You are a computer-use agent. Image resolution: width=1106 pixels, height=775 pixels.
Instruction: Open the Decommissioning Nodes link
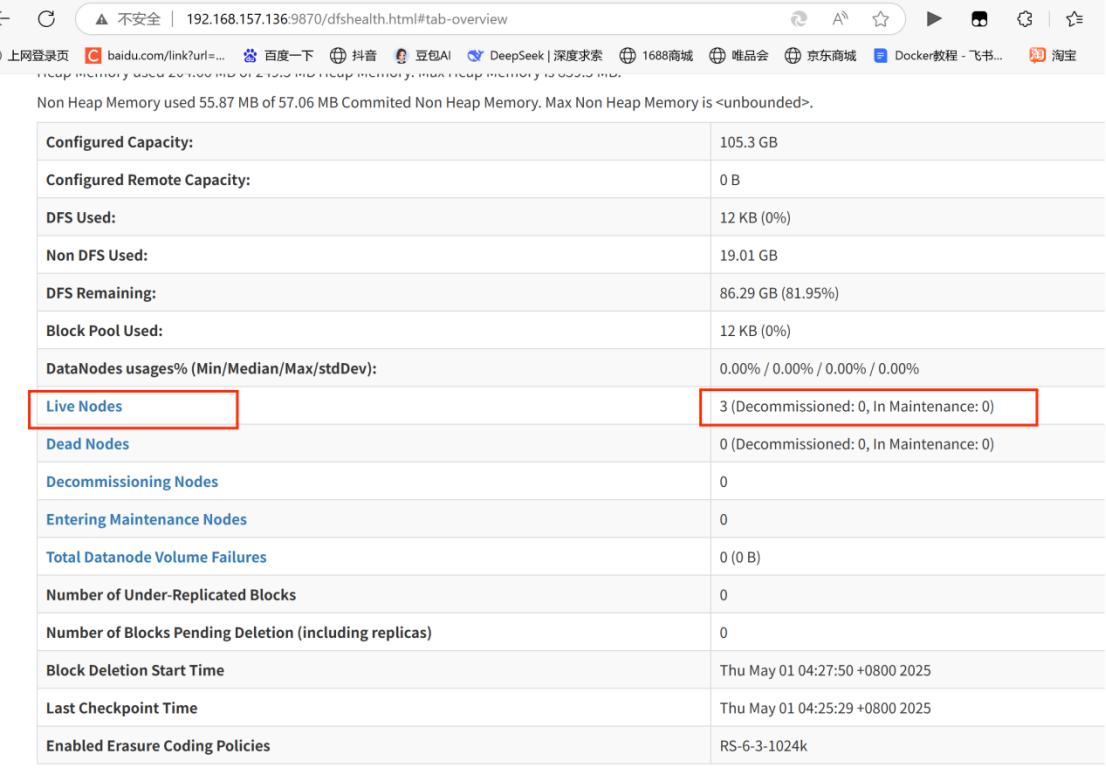132,482
